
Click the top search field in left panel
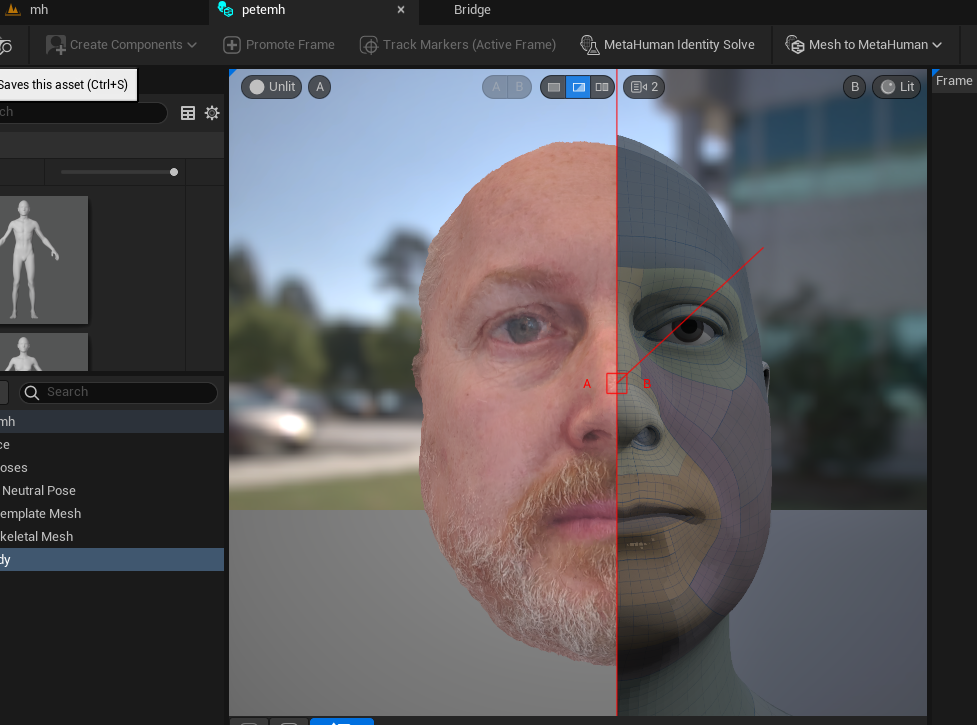point(82,112)
